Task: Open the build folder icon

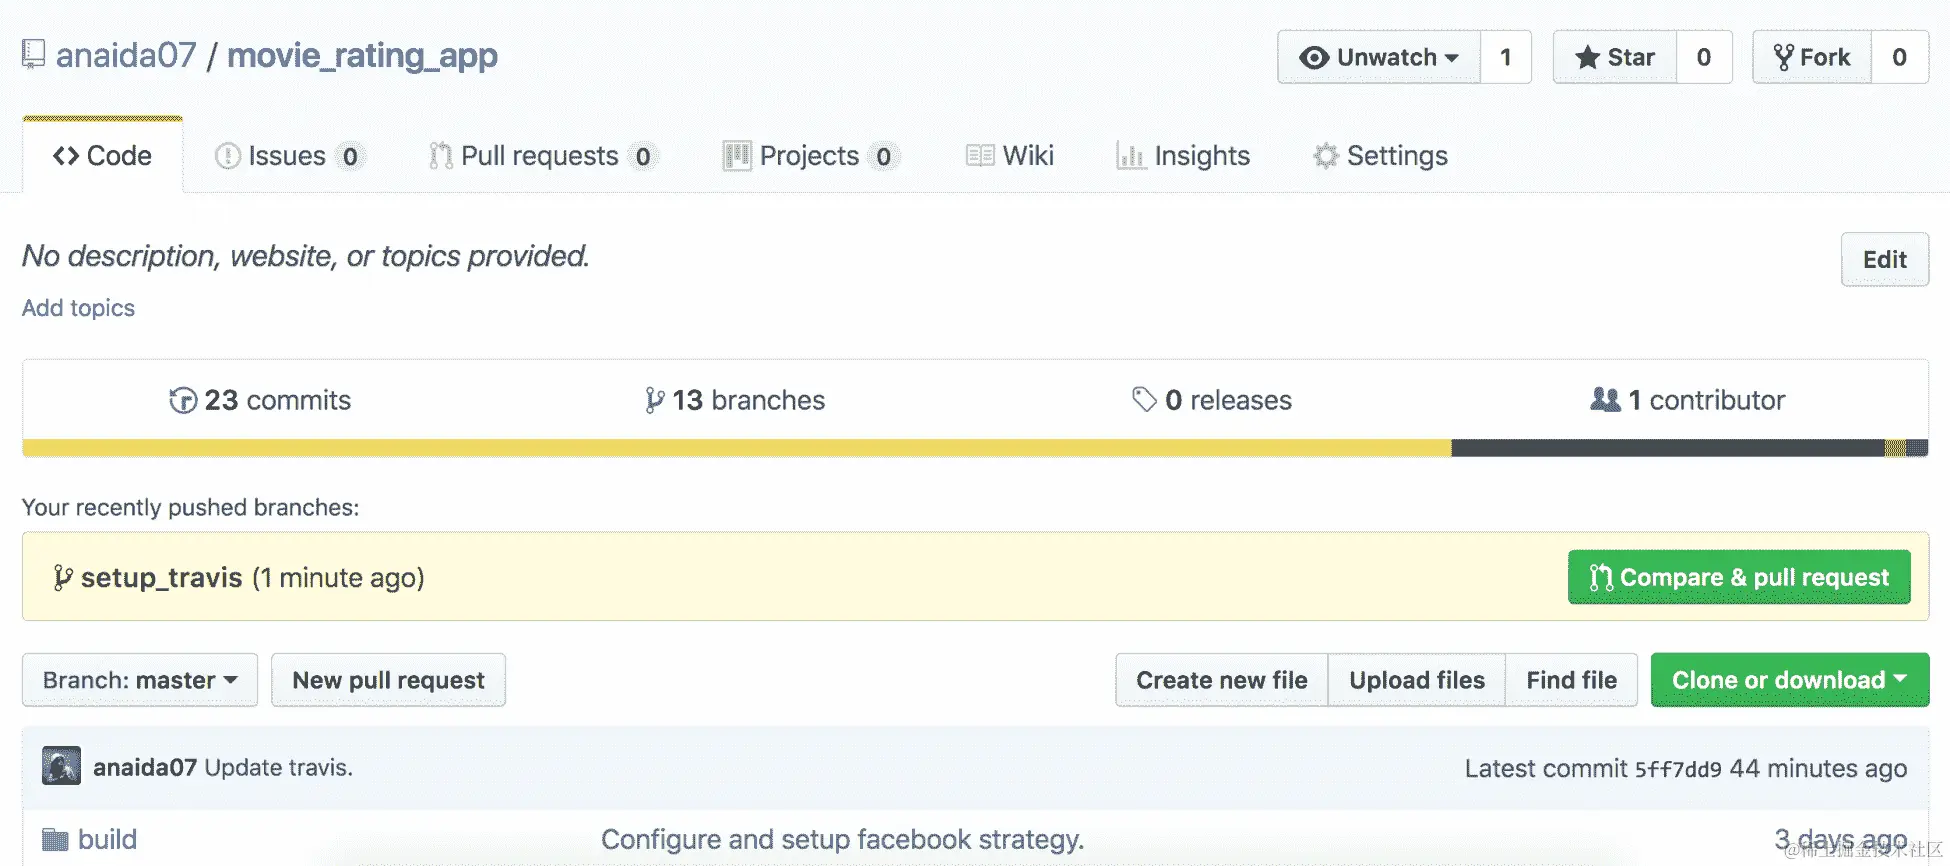Action: pyautogui.click(x=55, y=839)
